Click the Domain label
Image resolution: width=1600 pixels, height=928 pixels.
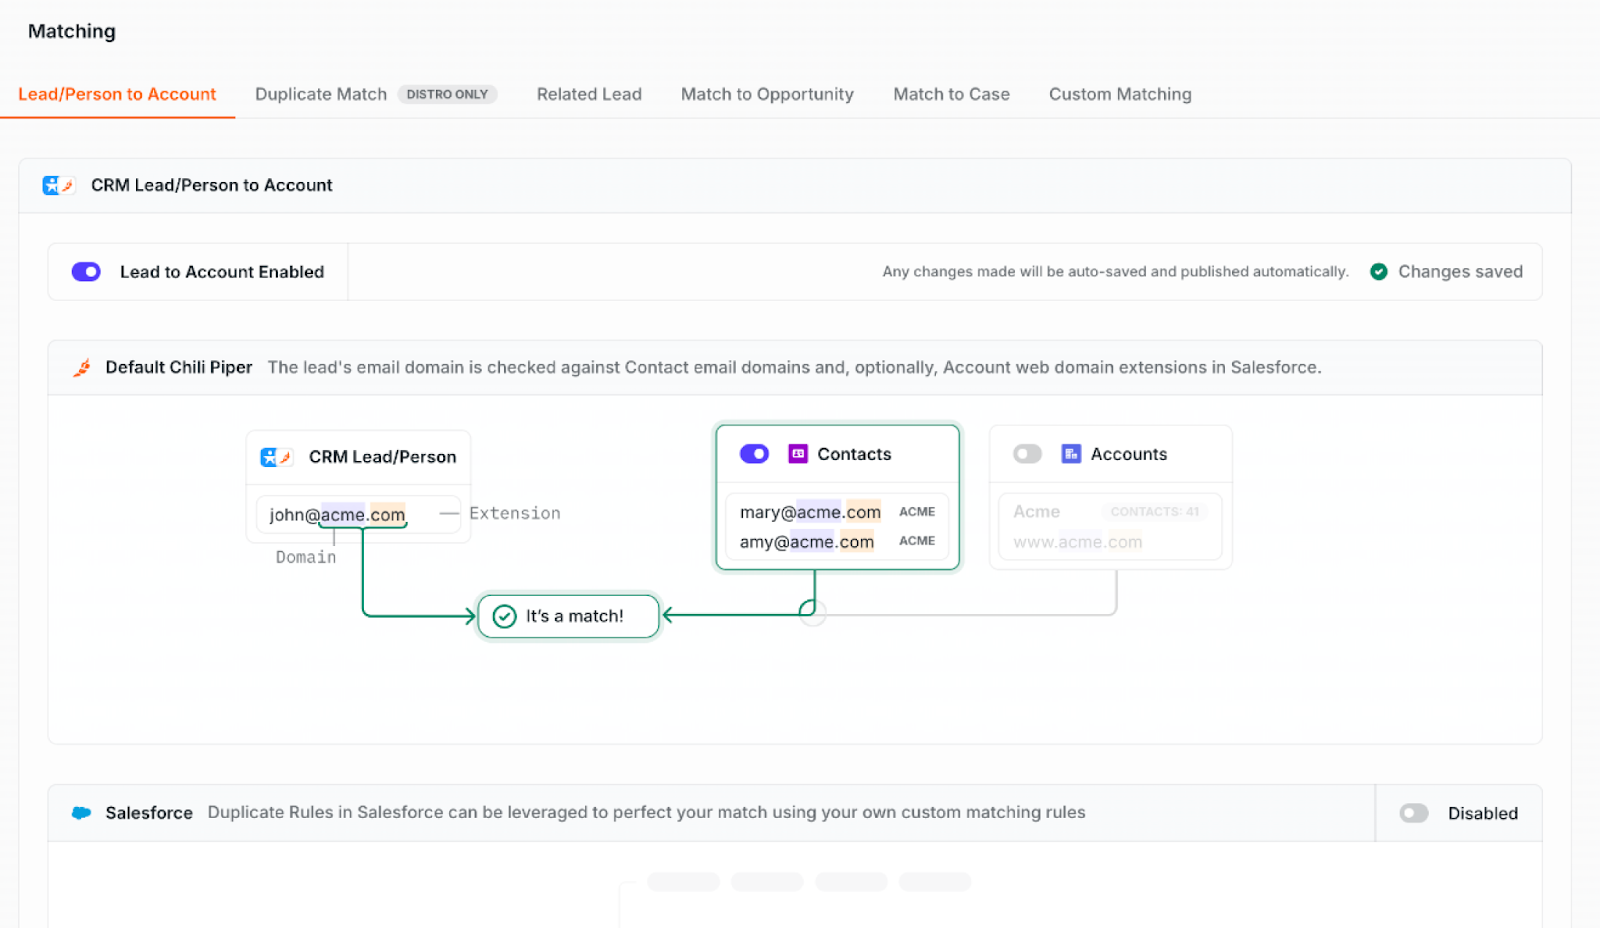pyautogui.click(x=306, y=557)
